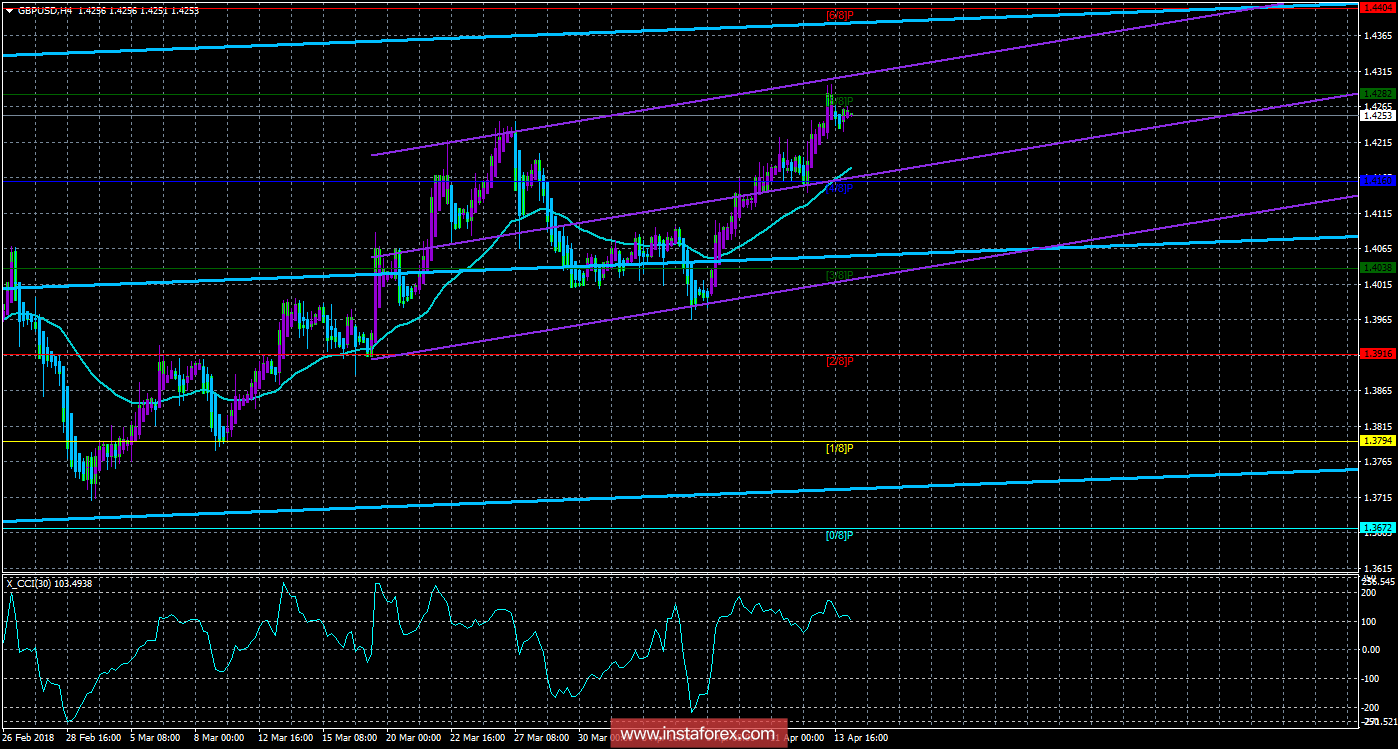Select the cyan 1.3672 price label
1398x749 pixels.
pos(1377,527)
